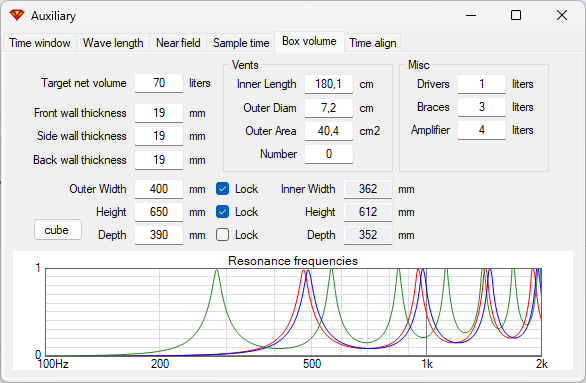Enable the Depth Lock checkbox
The width and height of the screenshot is (586, 383).
[x=222, y=235]
